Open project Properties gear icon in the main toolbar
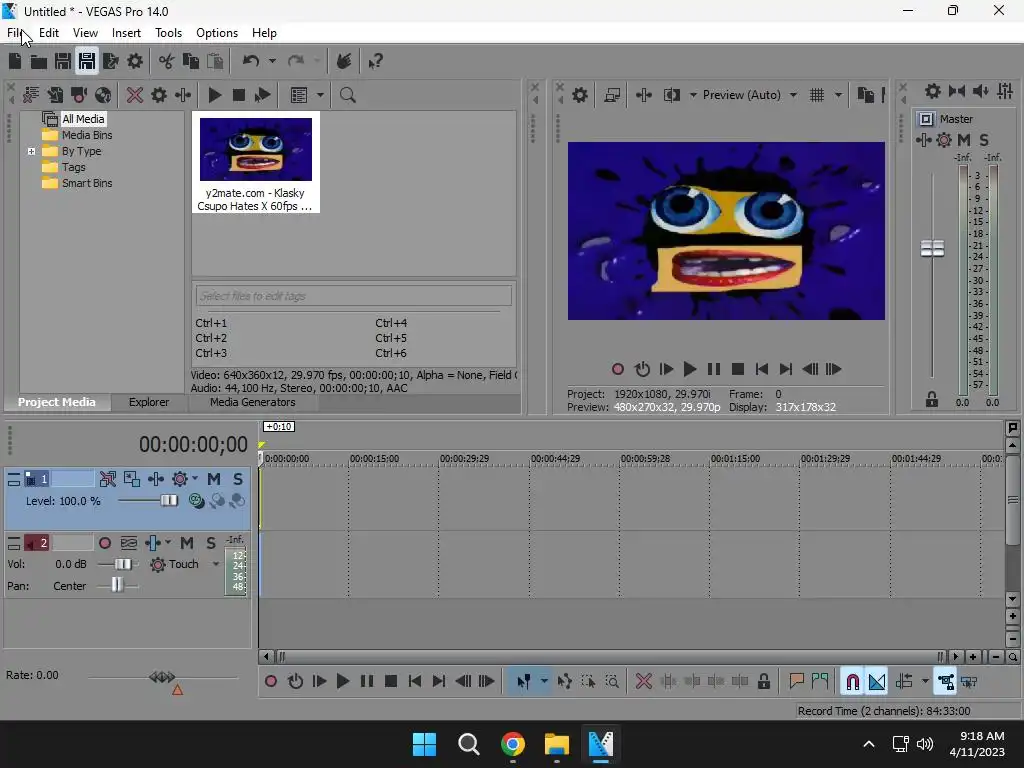This screenshot has width=1024, height=768. click(135, 61)
